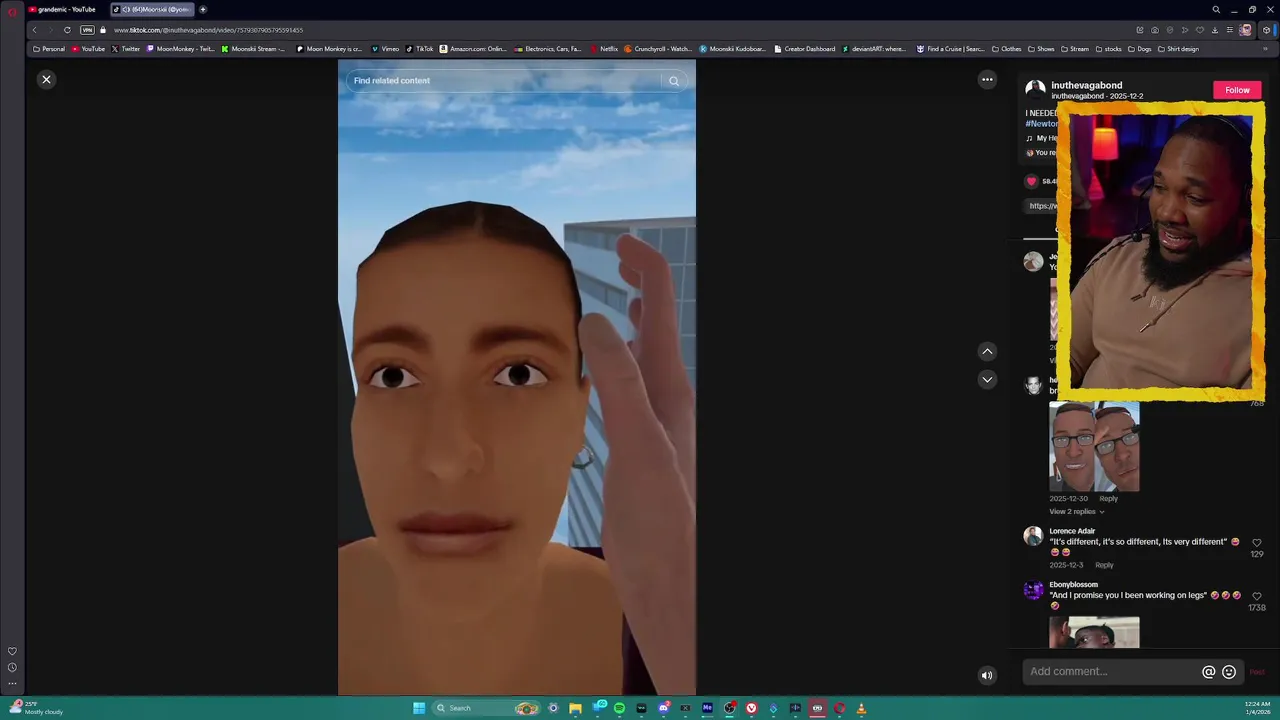The image size is (1280, 720).
Task: Reload the page
Action: click(67, 30)
